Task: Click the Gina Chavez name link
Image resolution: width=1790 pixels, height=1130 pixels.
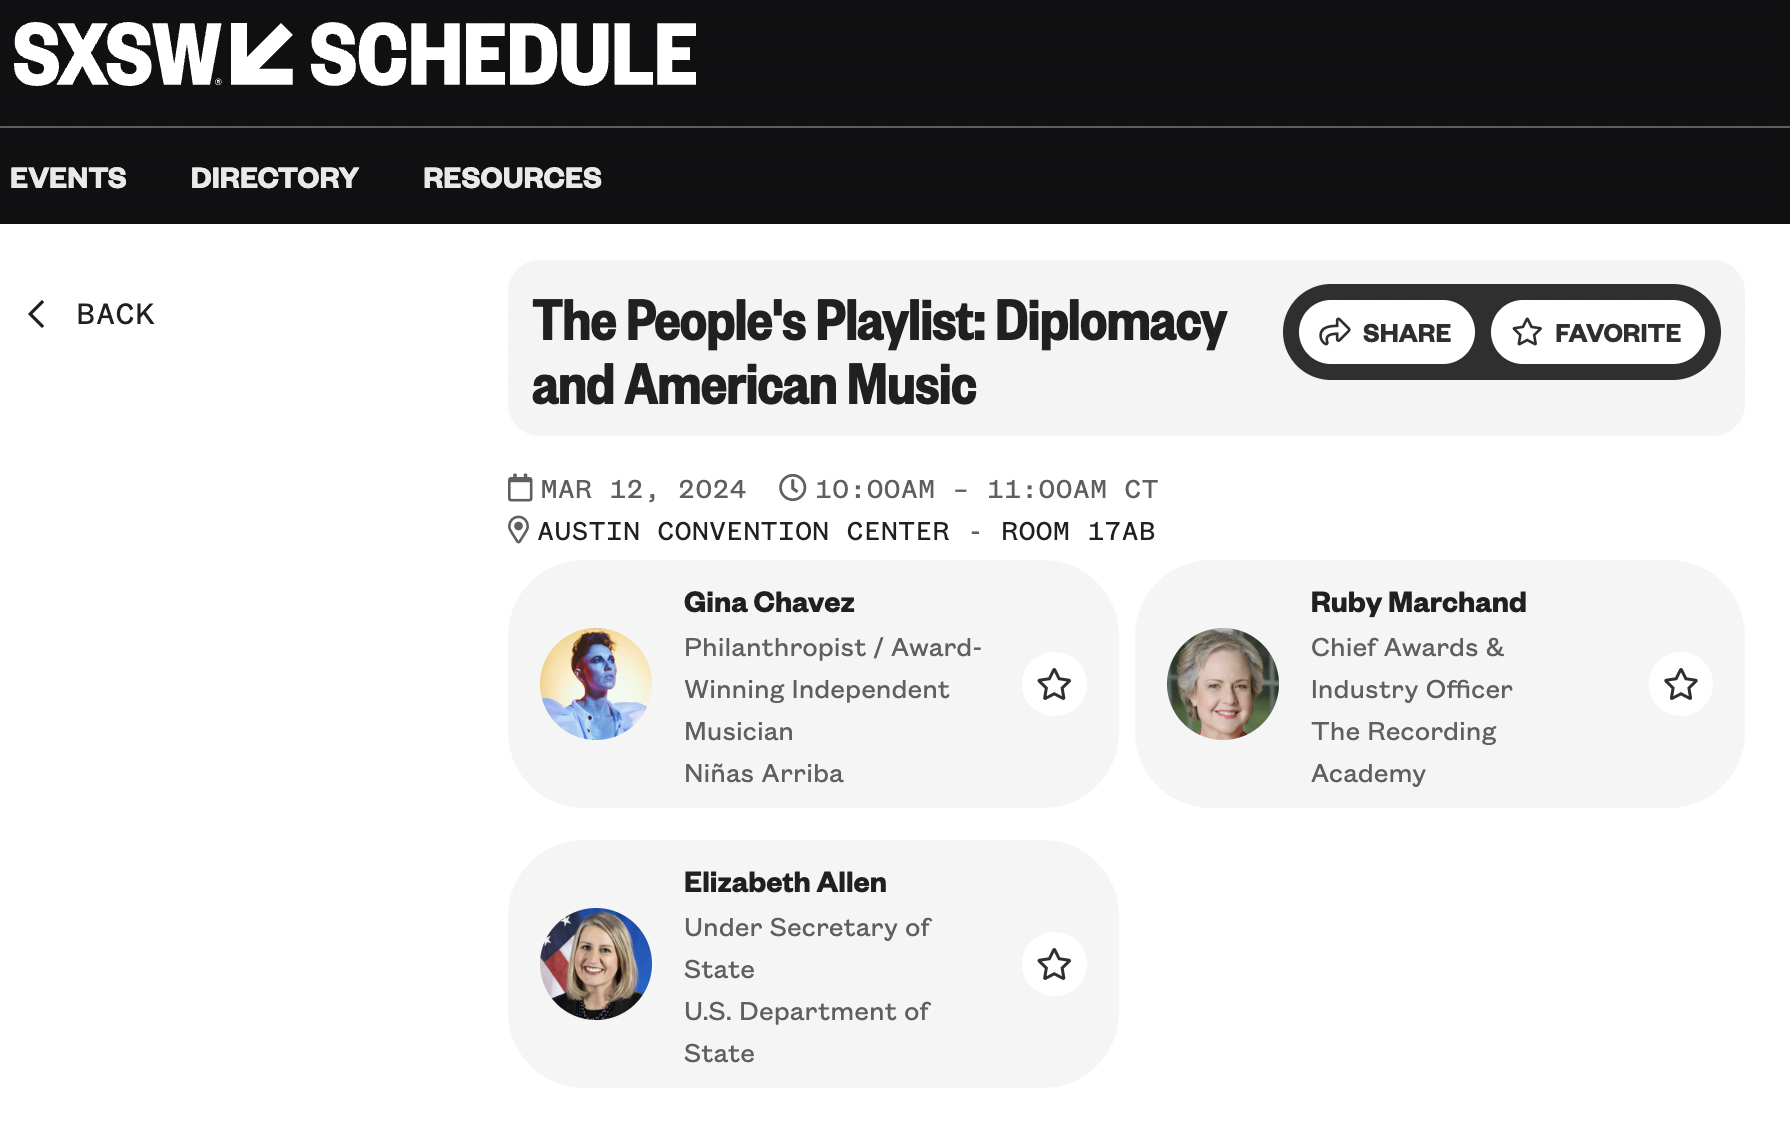Action: [x=769, y=602]
